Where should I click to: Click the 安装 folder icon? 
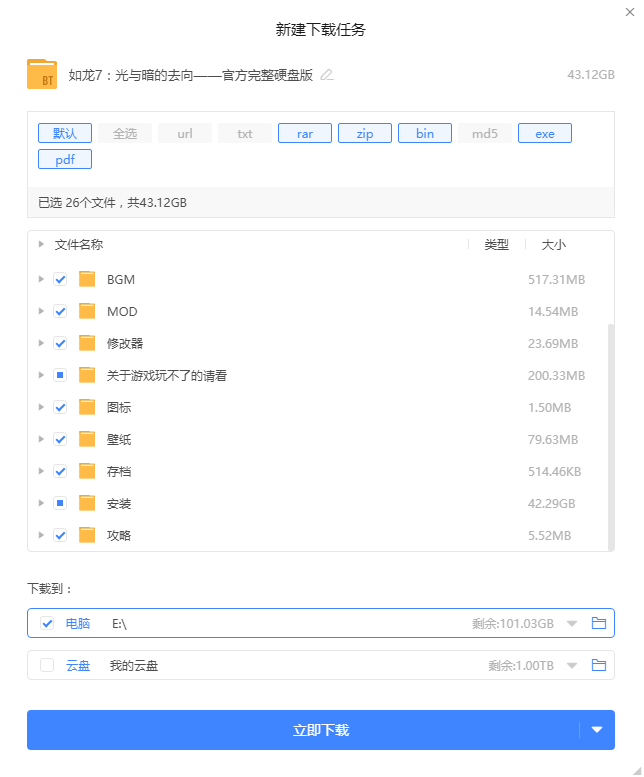[x=87, y=503]
